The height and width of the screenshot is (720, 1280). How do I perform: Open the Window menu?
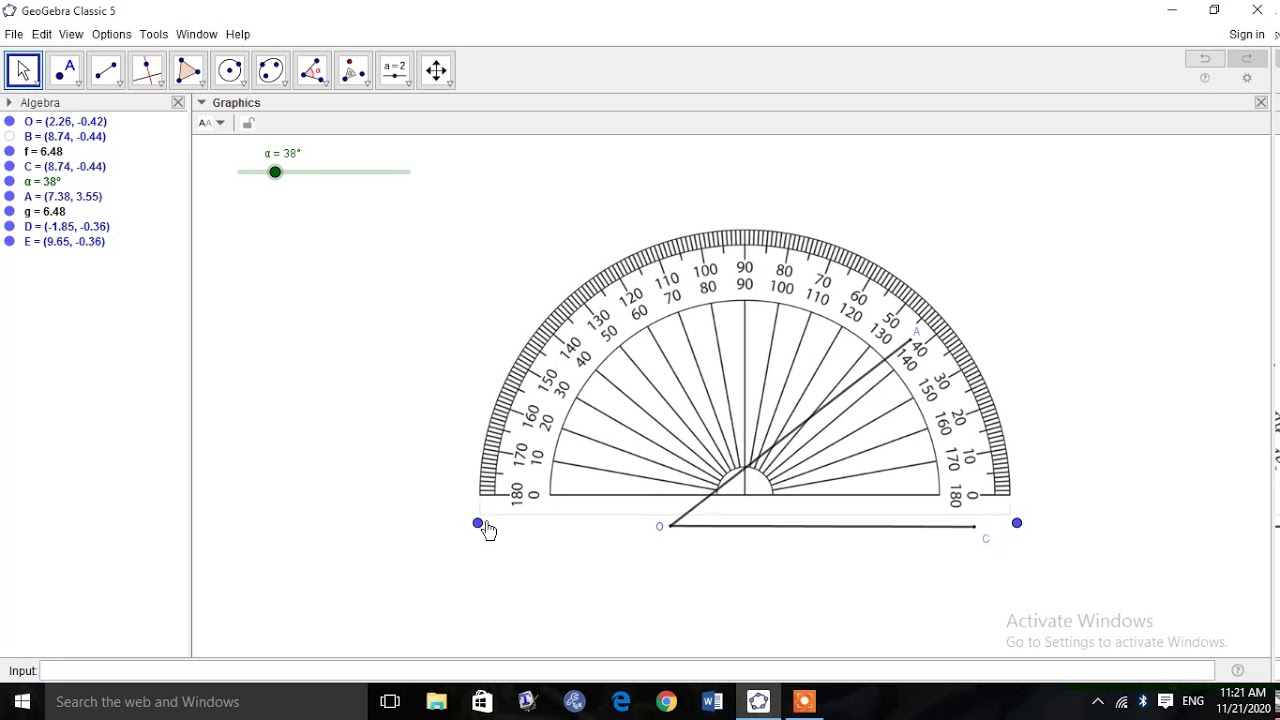coord(196,34)
